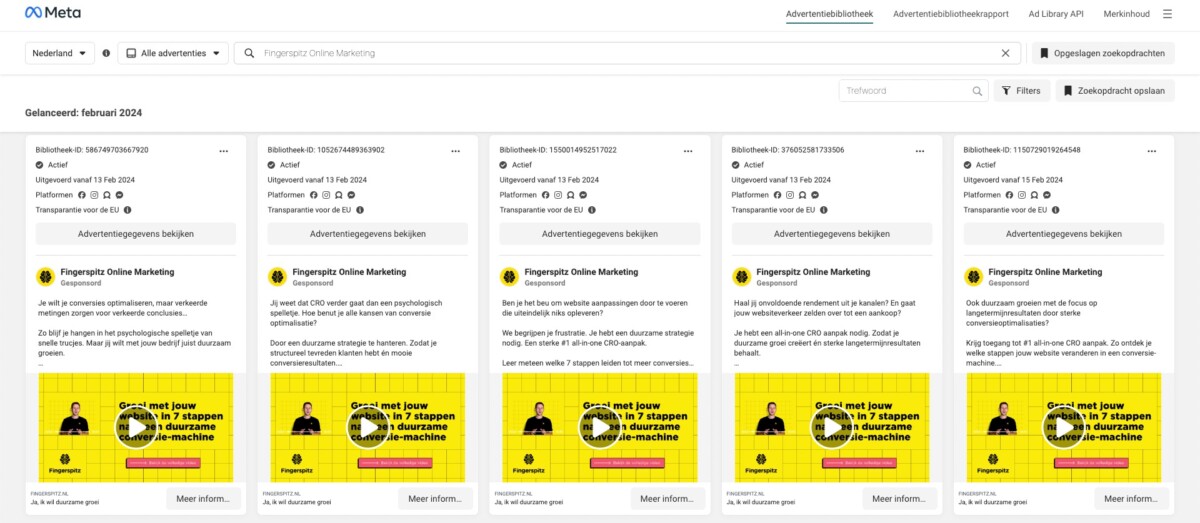Play the video on the third ad

pyautogui.click(x=600, y=428)
